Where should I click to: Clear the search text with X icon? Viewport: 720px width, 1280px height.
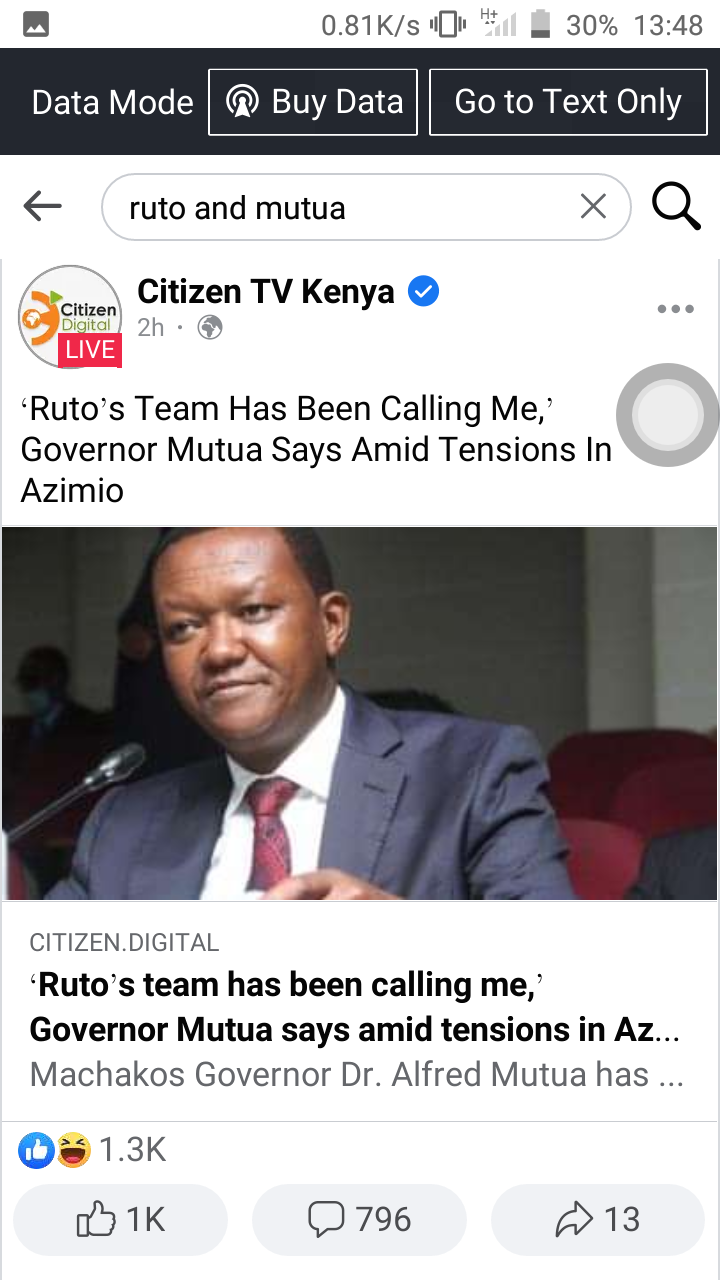[x=593, y=207]
